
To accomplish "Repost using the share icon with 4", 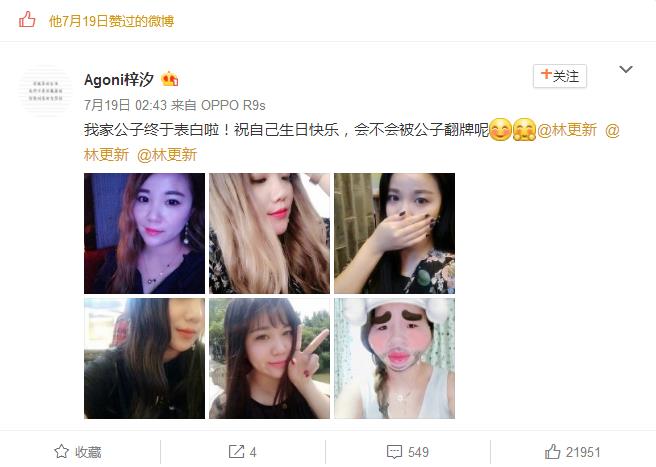I will pos(236,451).
